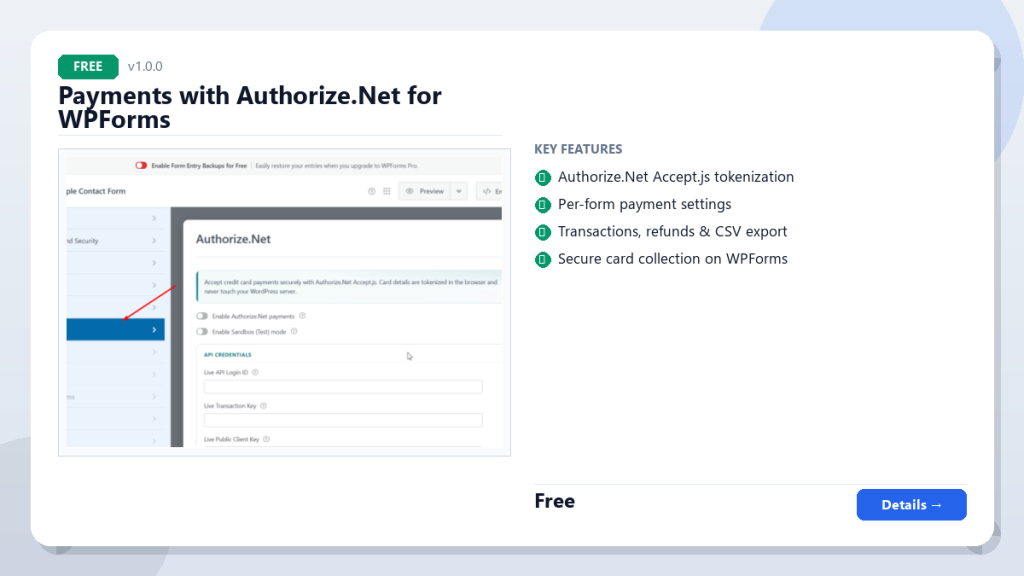Image resolution: width=1024 pixels, height=576 pixels.
Task: Click the green icon beside Accept.js tokenization
Action: click(x=543, y=178)
